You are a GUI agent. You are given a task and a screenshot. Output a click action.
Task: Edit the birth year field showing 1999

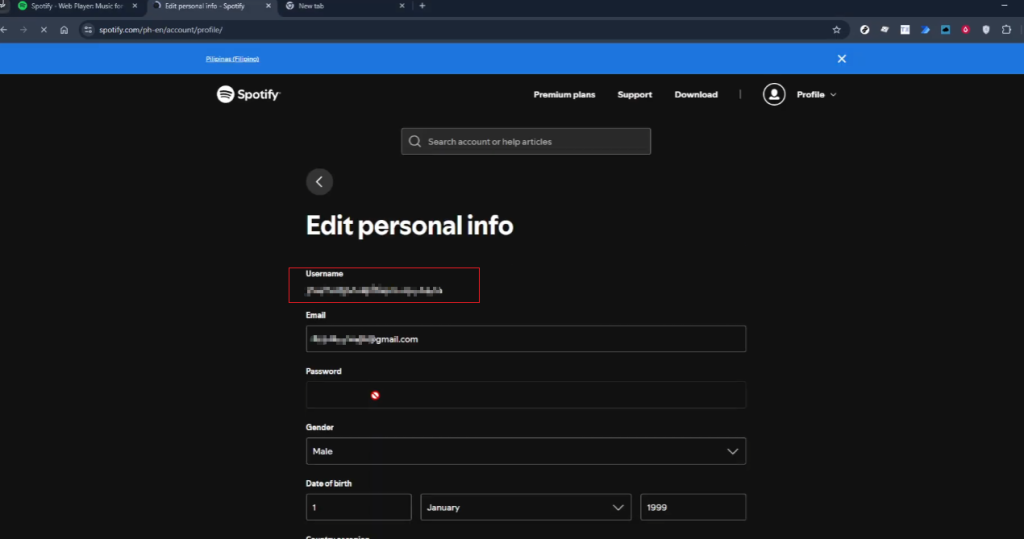pyautogui.click(x=693, y=508)
